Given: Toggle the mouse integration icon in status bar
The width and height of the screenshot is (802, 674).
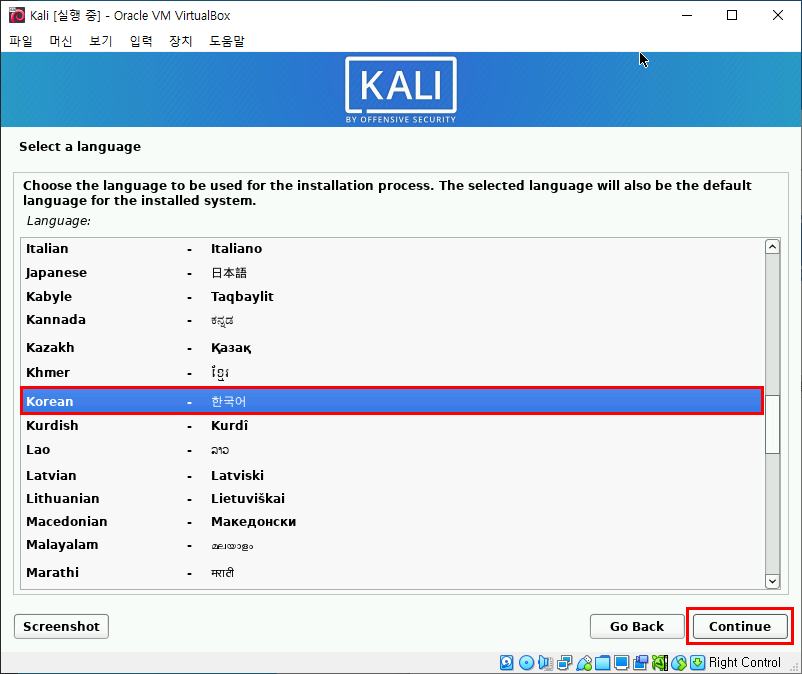Looking at the screenshot, I should (679, 662).
